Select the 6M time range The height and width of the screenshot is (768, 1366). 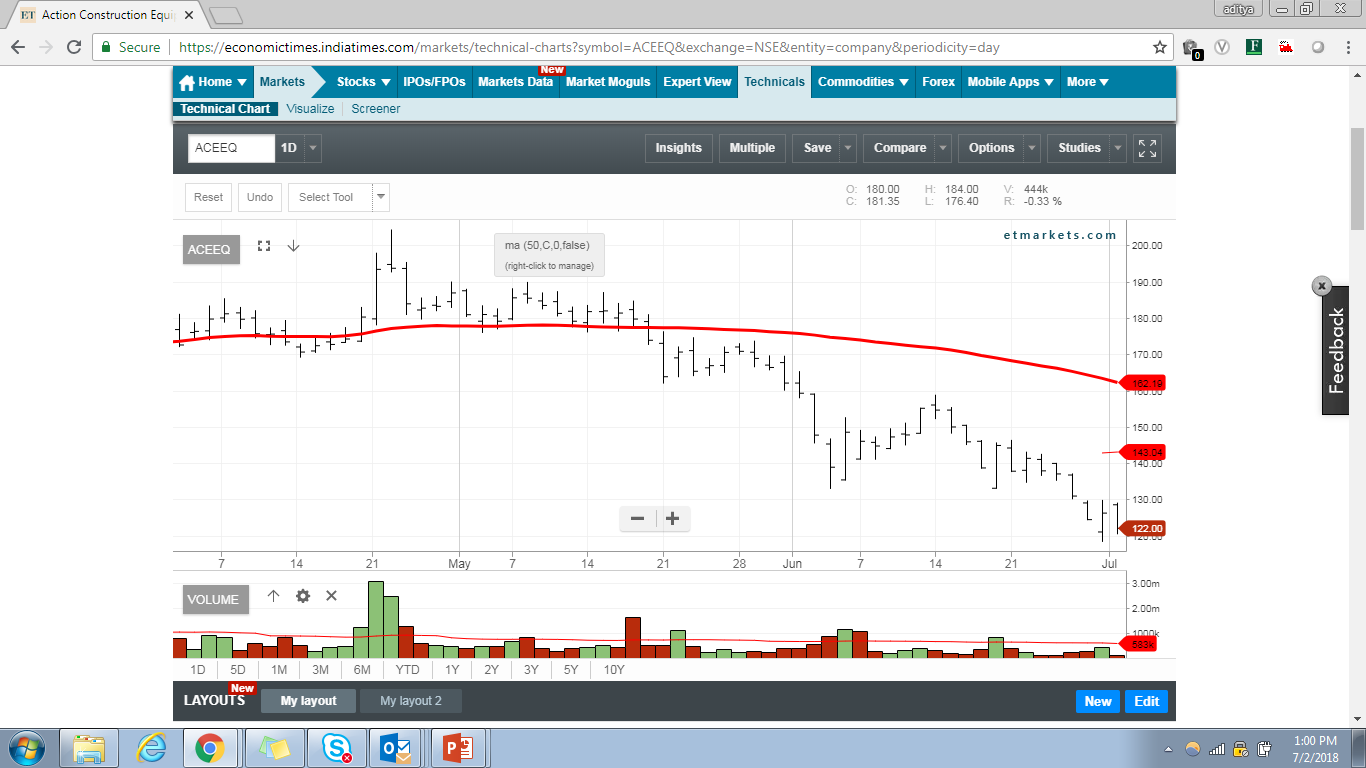[x=362, y=670]
